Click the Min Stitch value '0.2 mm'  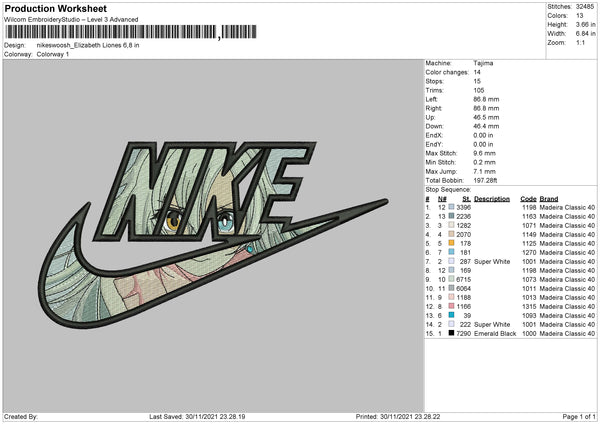point(484,162)
